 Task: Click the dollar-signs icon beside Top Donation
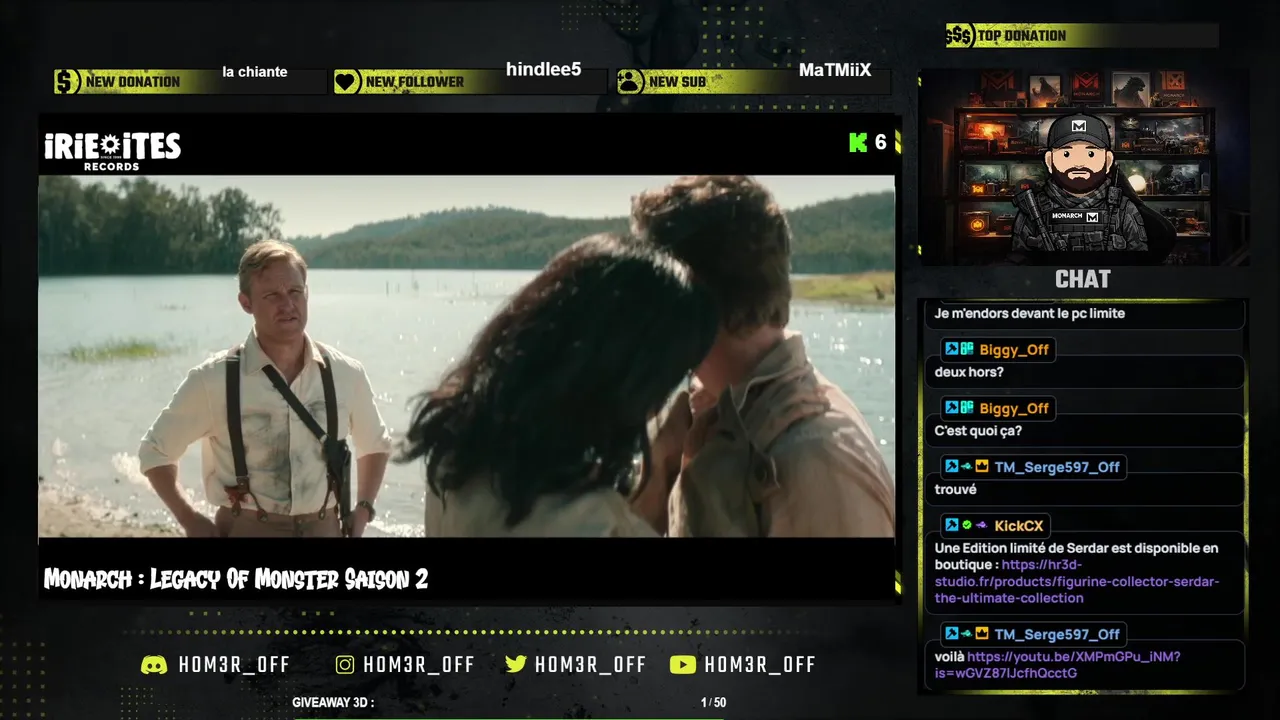click(960, 36)
